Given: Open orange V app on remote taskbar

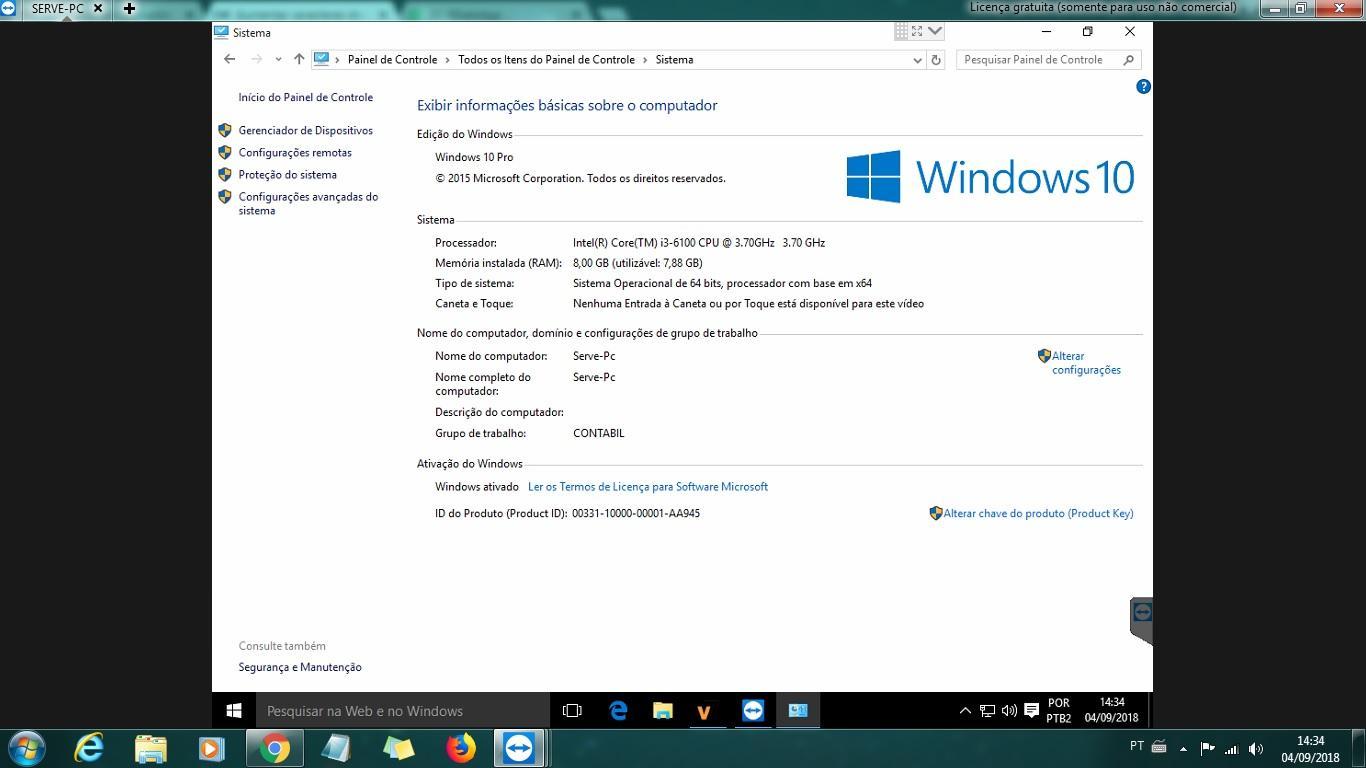Looking at the screenshot, I should tap(704, 711).
